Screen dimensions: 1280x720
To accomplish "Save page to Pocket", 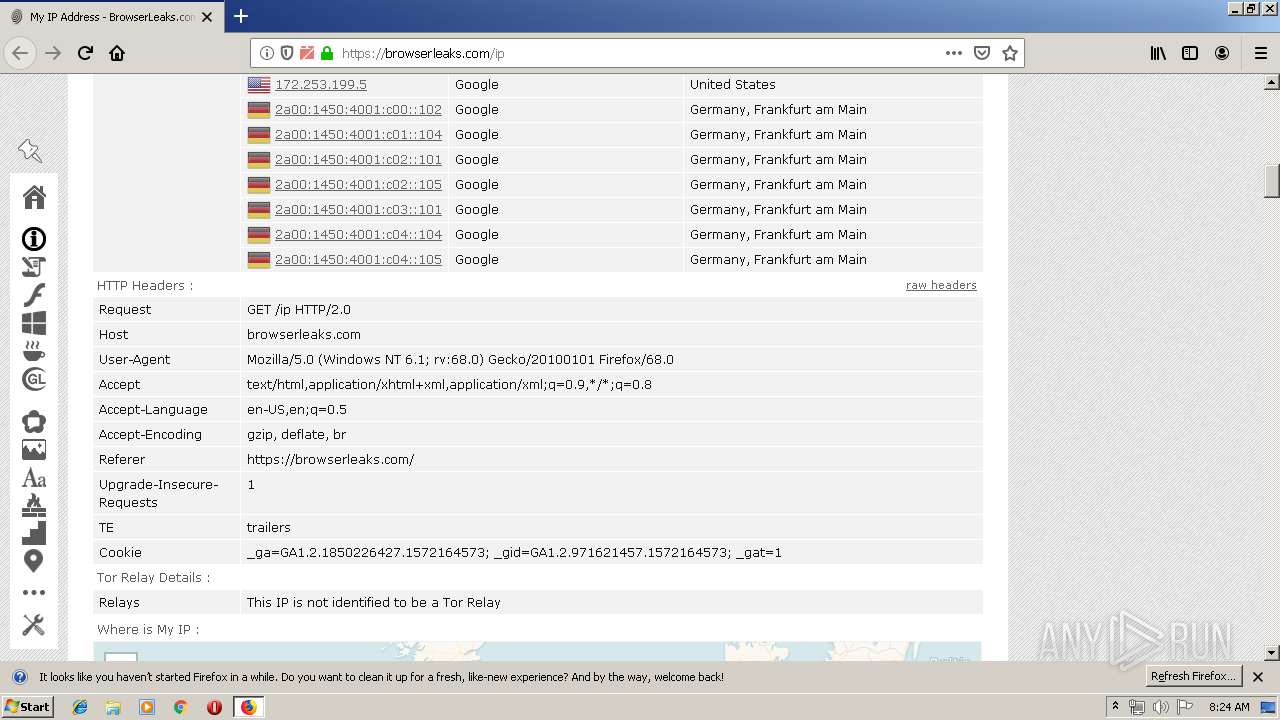I will click(x=982, y=53).
